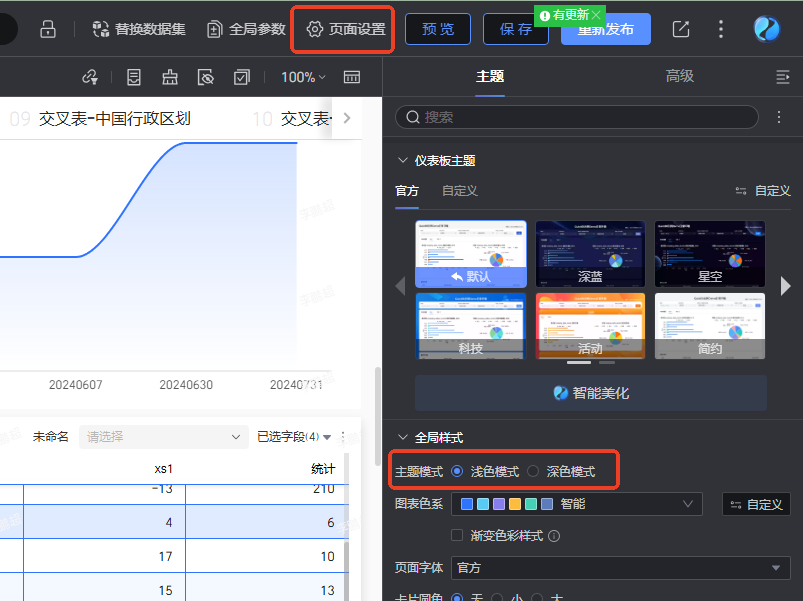Open the three-dot more menu in header
The width and height of the screenshot is (803, 601).
[x=721, y=29]
